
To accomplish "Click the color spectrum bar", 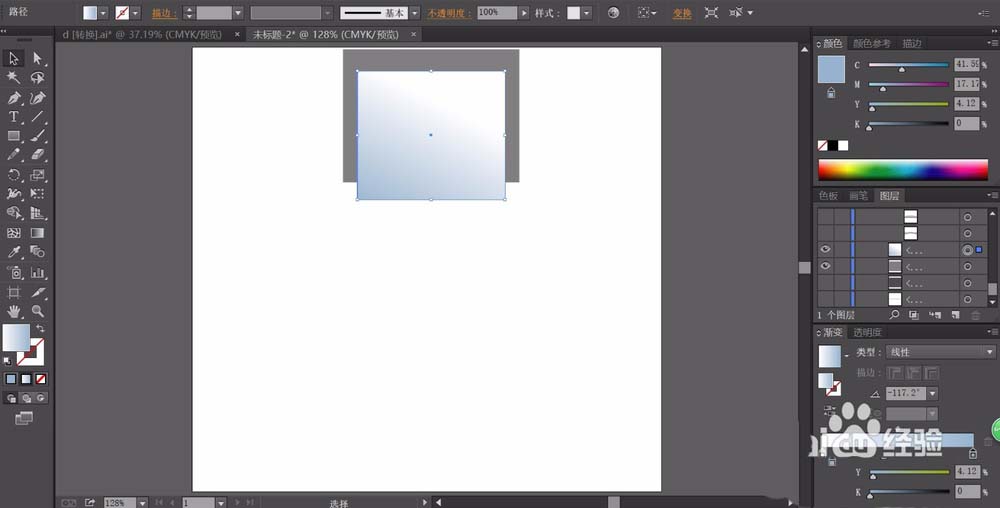I will coord(902,170).
